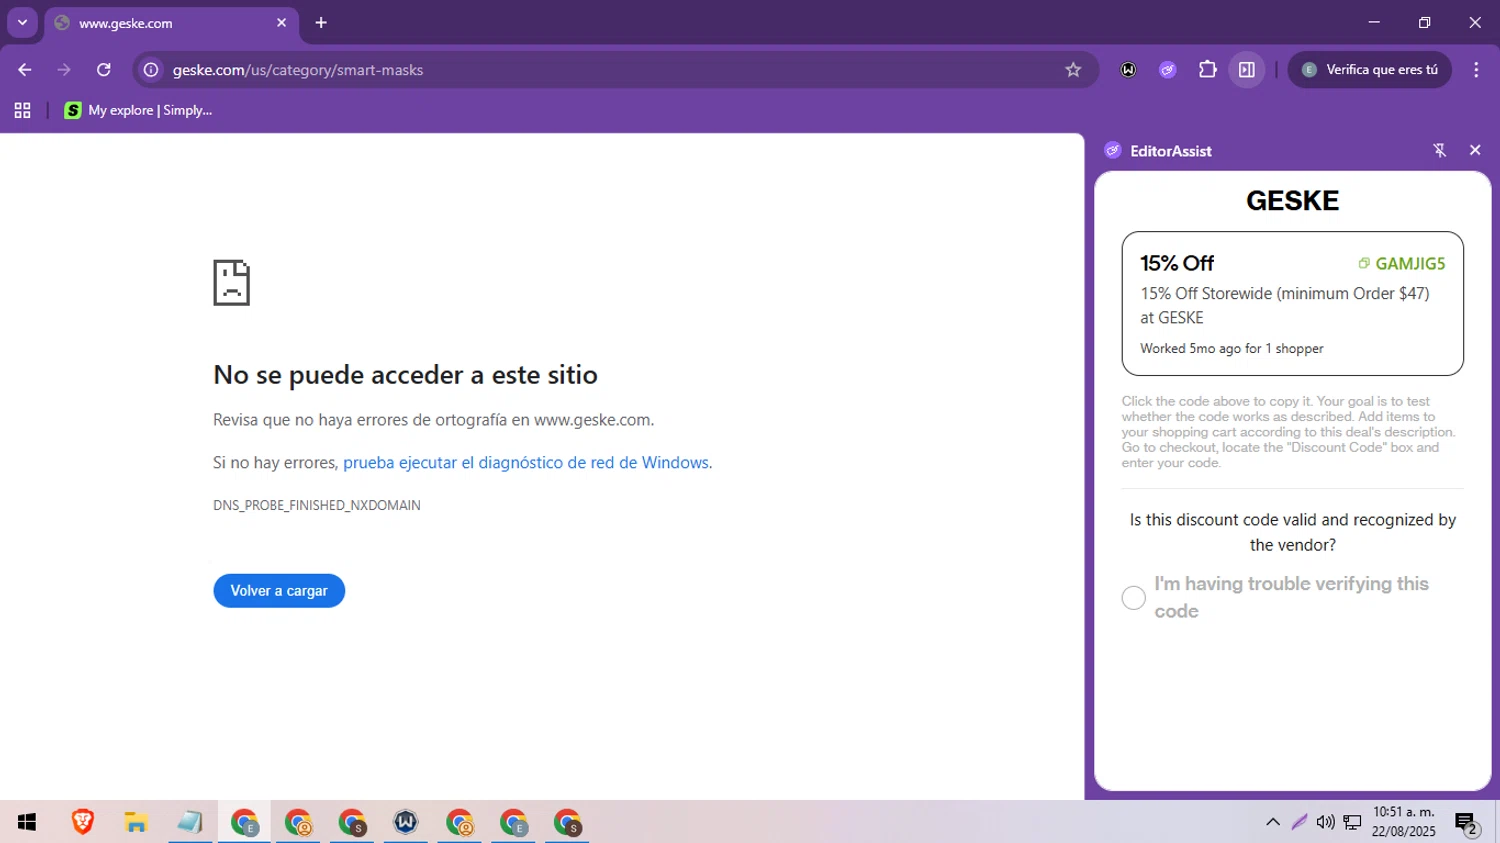
Task: View site information icon in address bar
Action: pyautogui.click(x=151, y=70)
